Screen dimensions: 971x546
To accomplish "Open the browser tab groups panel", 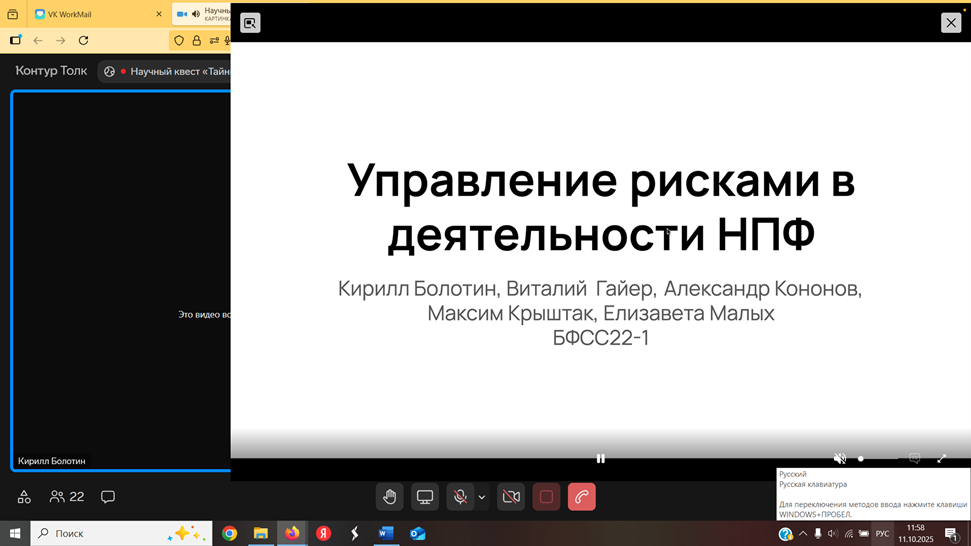I will 13,15.
